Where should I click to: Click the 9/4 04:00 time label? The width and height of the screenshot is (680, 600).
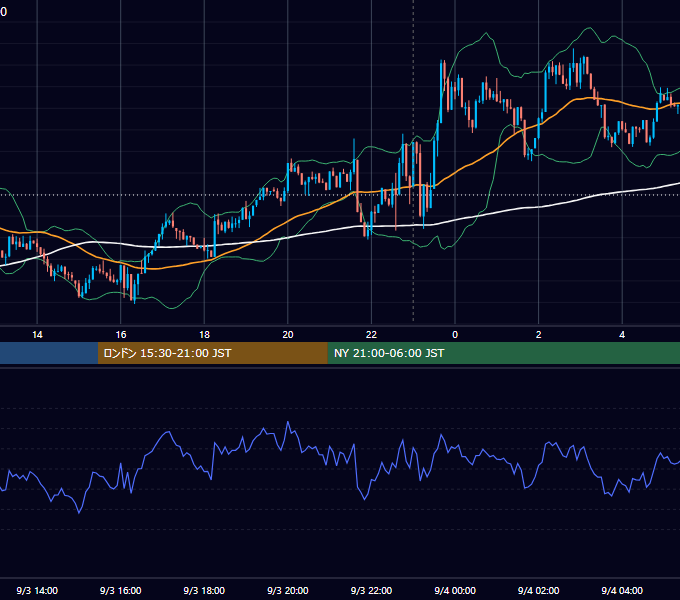[622, 590]
